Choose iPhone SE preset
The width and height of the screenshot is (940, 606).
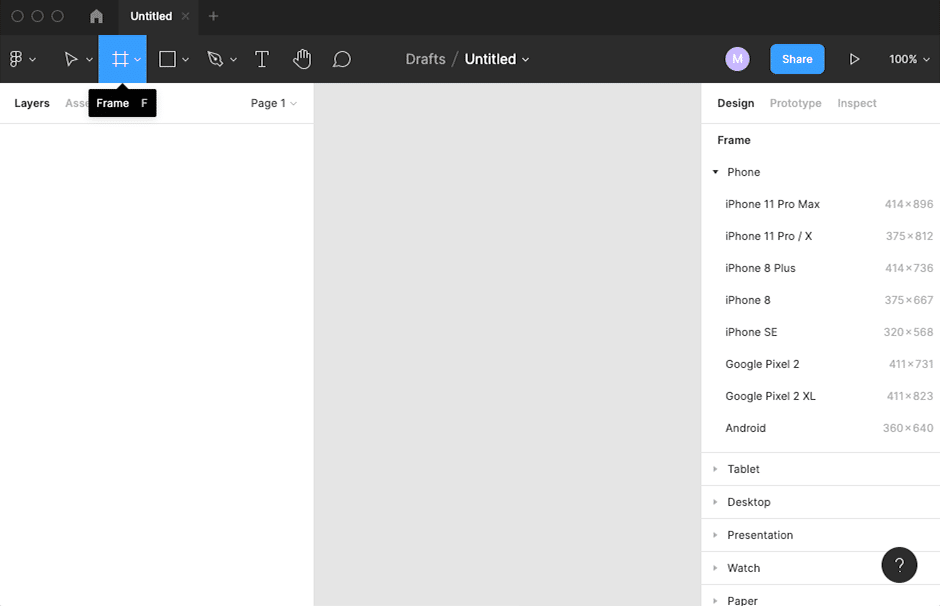[x=821, y=332]
